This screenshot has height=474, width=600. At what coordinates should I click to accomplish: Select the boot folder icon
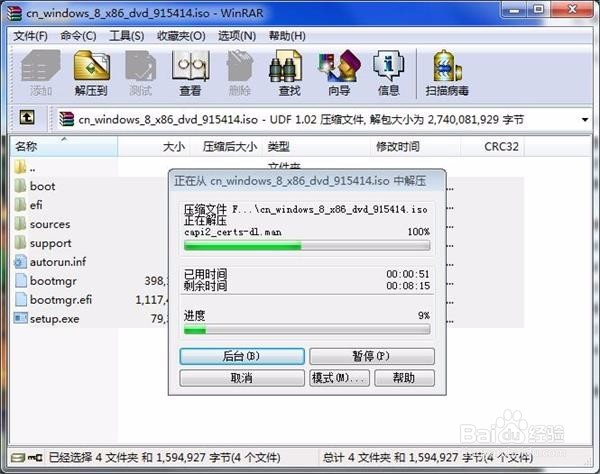point(20,186)
